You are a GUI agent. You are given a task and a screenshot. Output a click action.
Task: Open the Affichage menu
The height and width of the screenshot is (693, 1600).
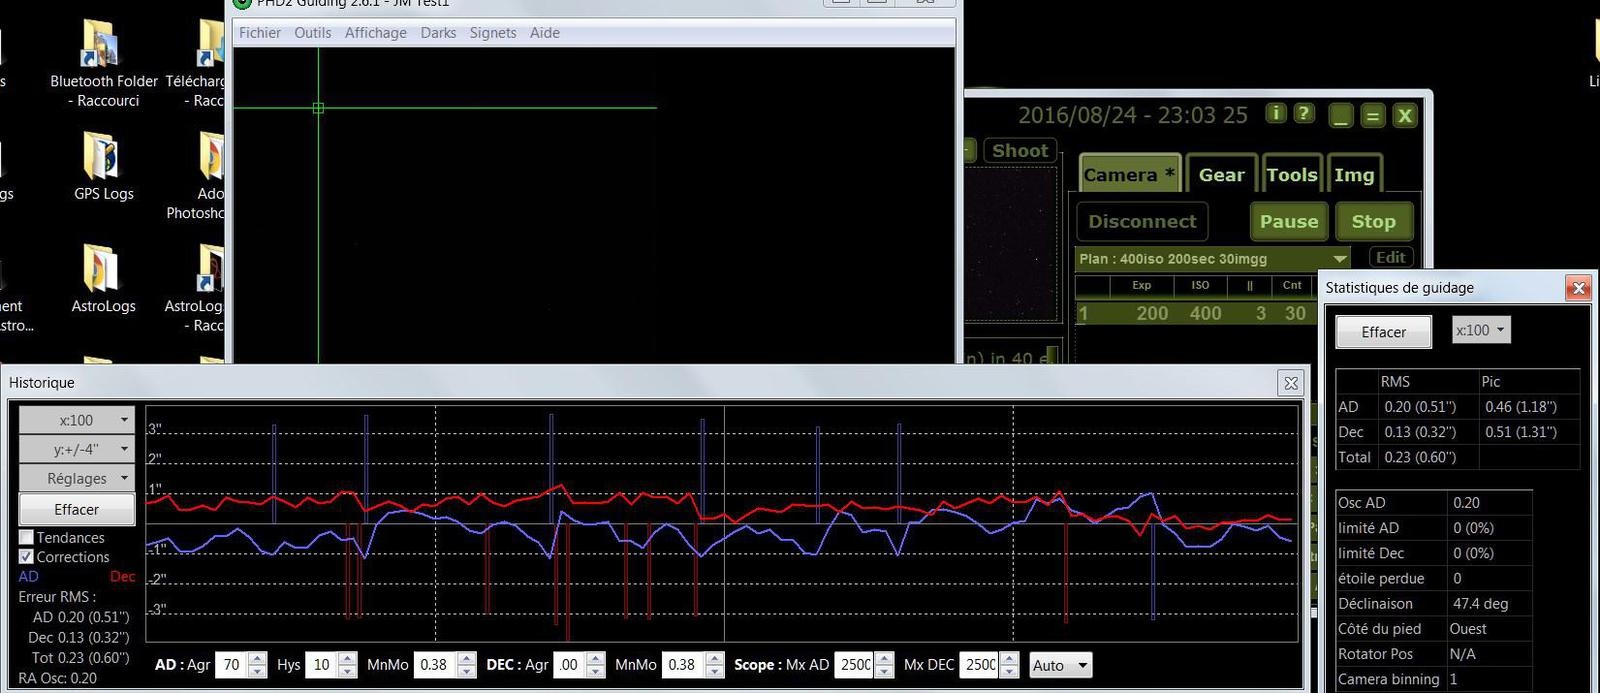click(x=375, y=32)
